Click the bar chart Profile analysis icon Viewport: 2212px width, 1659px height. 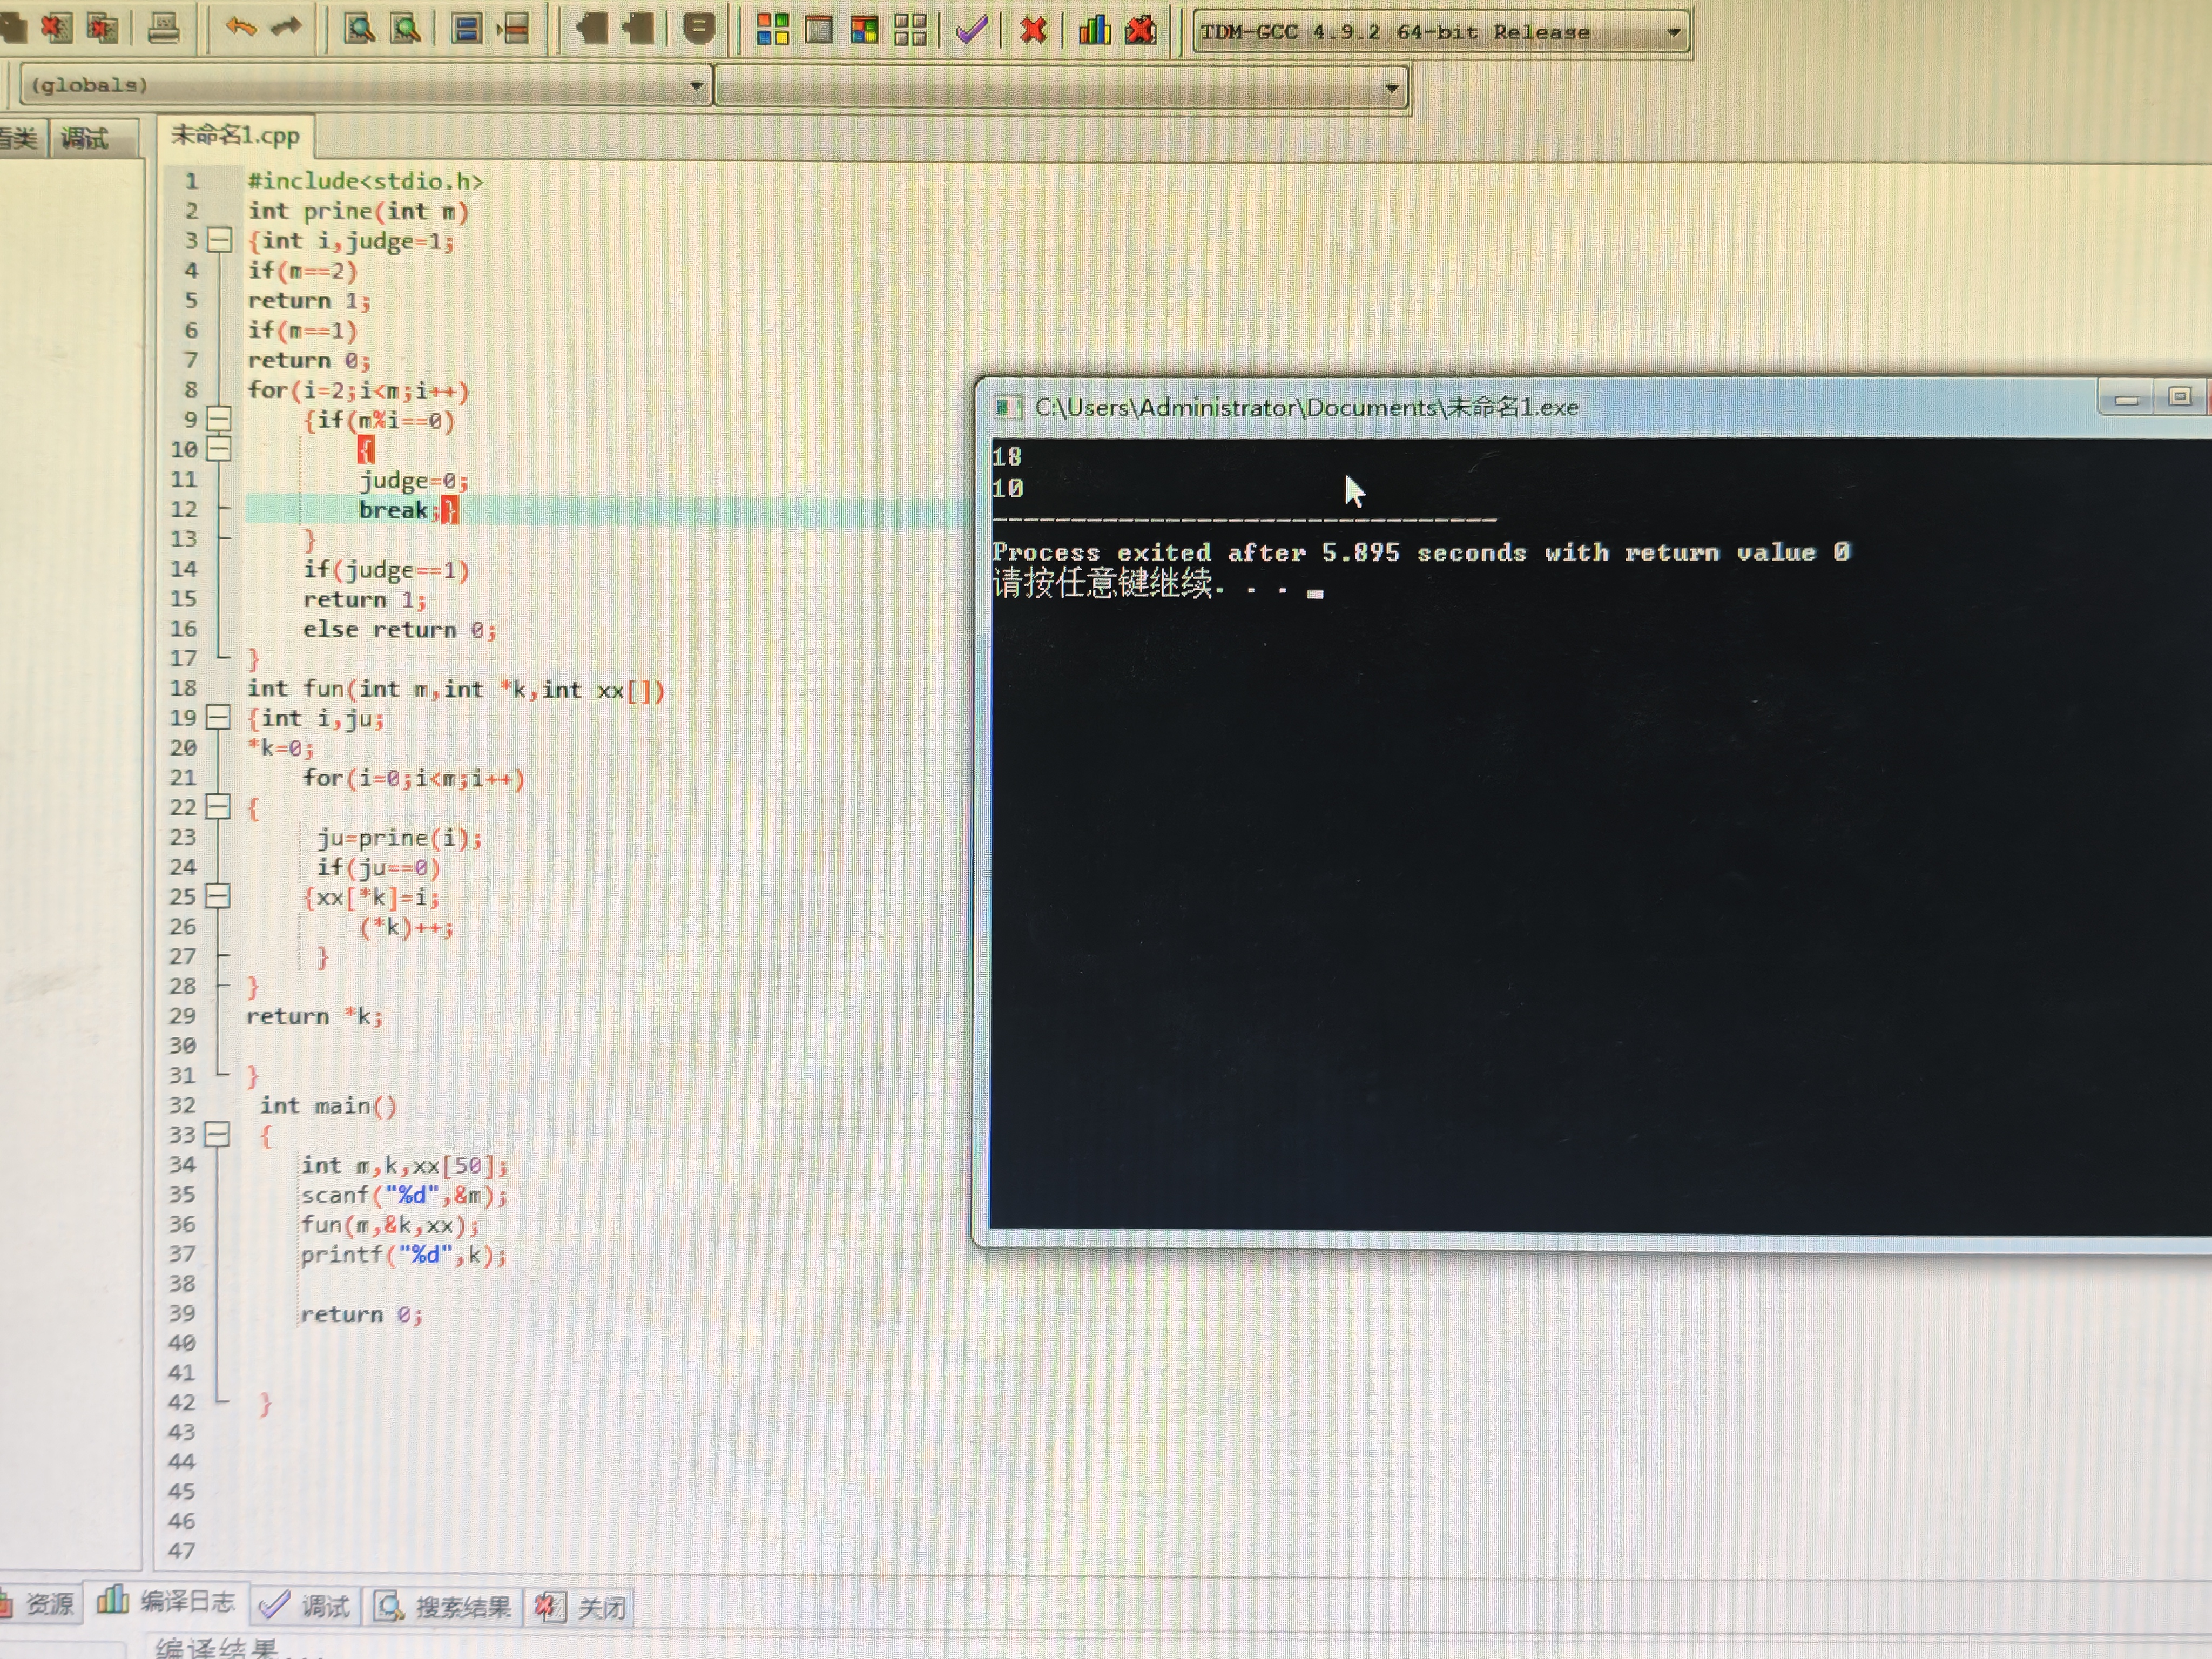[x=1094, y=30]
